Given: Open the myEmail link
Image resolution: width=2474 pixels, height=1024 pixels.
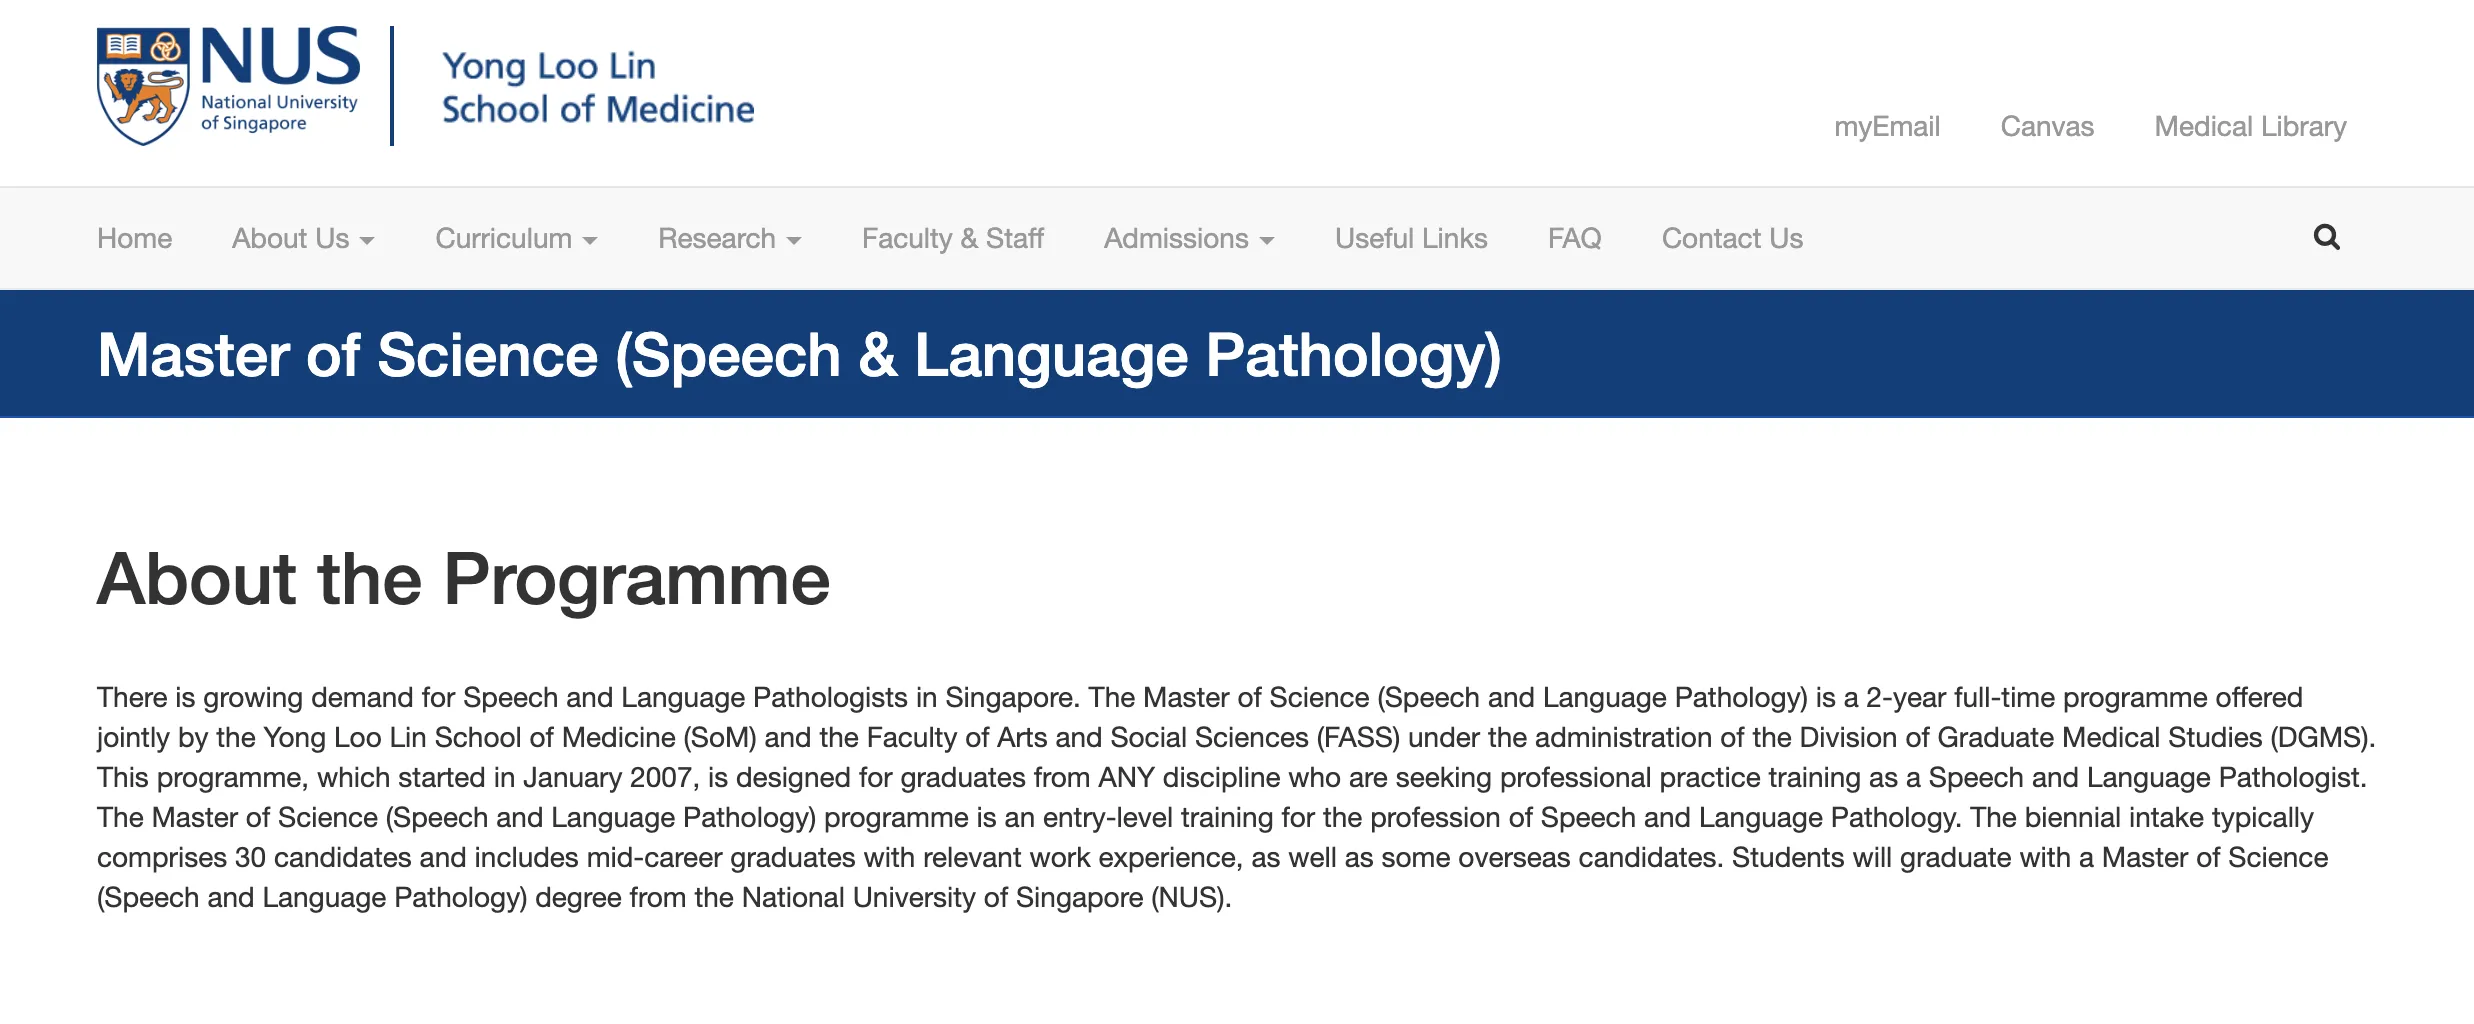Looking at the screenshot, I should [x=1886, y=127].
